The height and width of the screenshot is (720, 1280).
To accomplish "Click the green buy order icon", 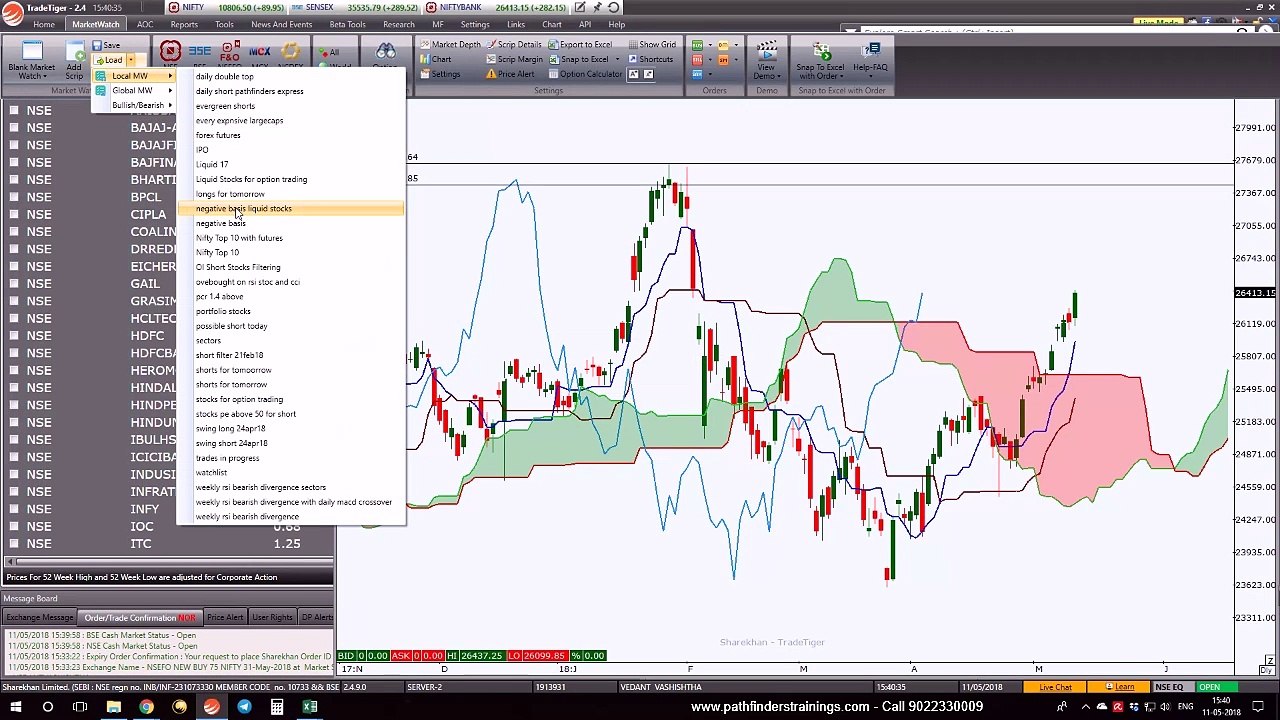I will [x=697, y=45].
